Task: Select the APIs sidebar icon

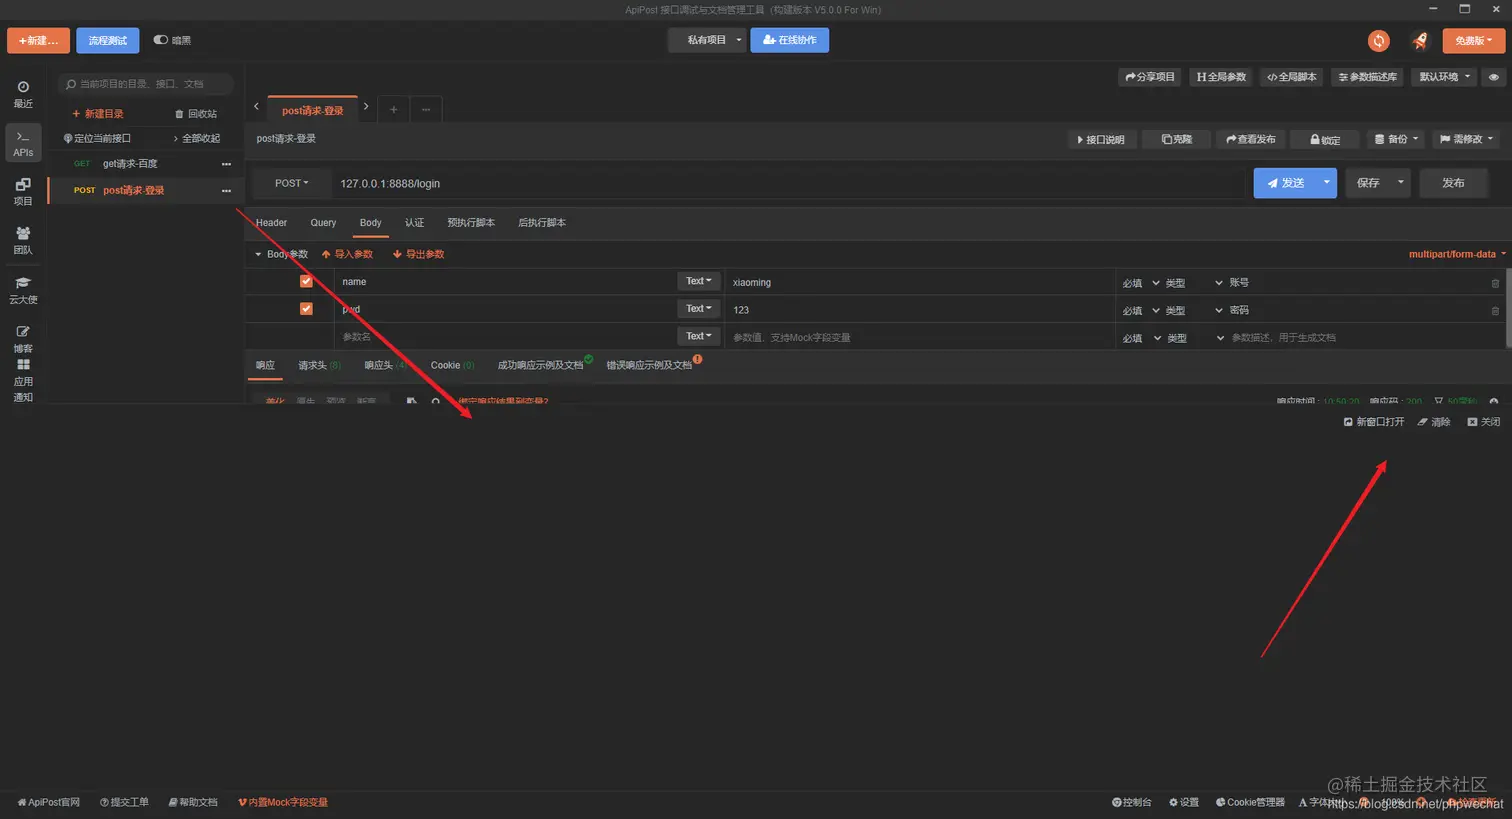Action: (x=23, y=143)
